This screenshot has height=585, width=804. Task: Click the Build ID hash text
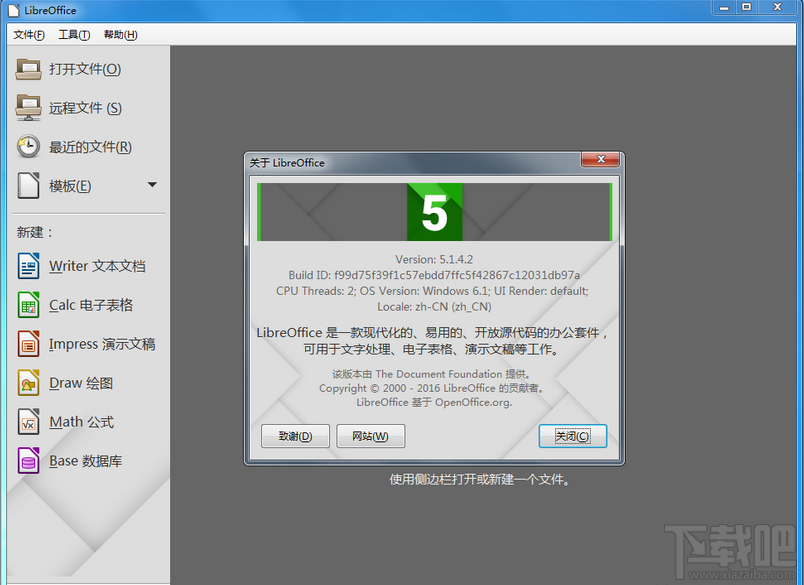[x=435, y=272]
